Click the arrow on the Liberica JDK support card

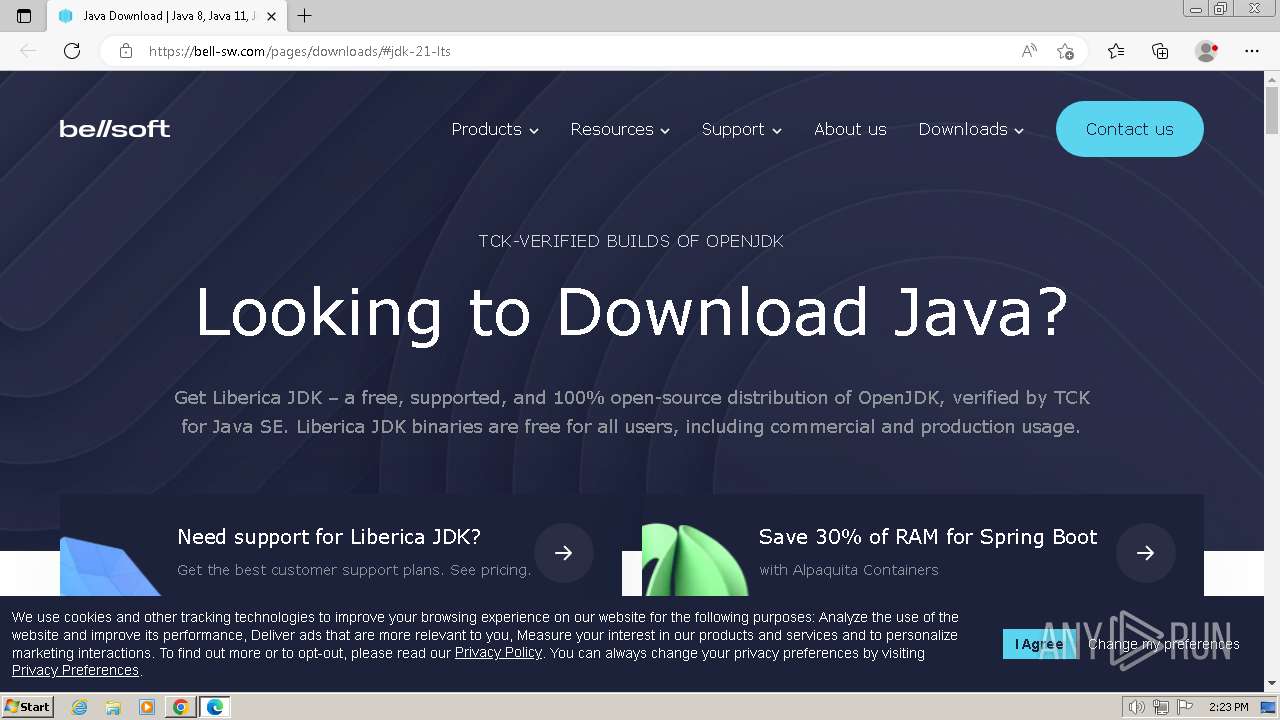point(564,553)
